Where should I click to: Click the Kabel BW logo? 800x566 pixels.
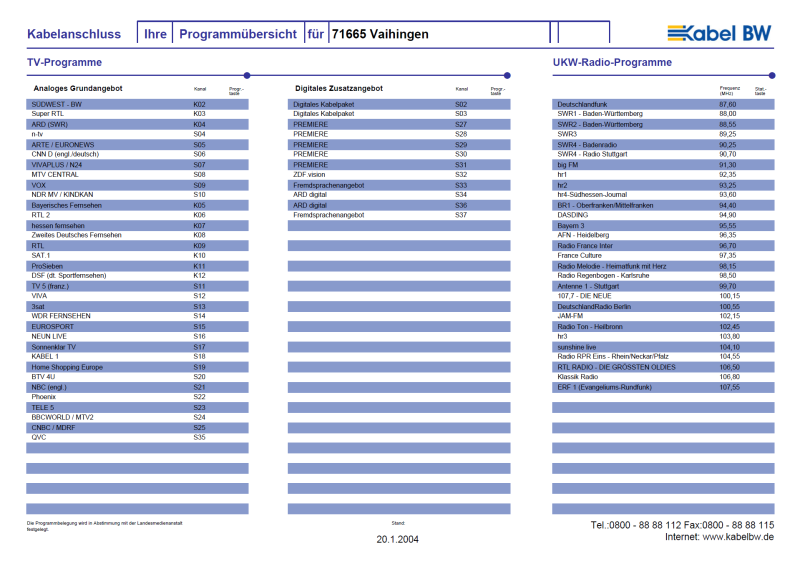point(719,34)
